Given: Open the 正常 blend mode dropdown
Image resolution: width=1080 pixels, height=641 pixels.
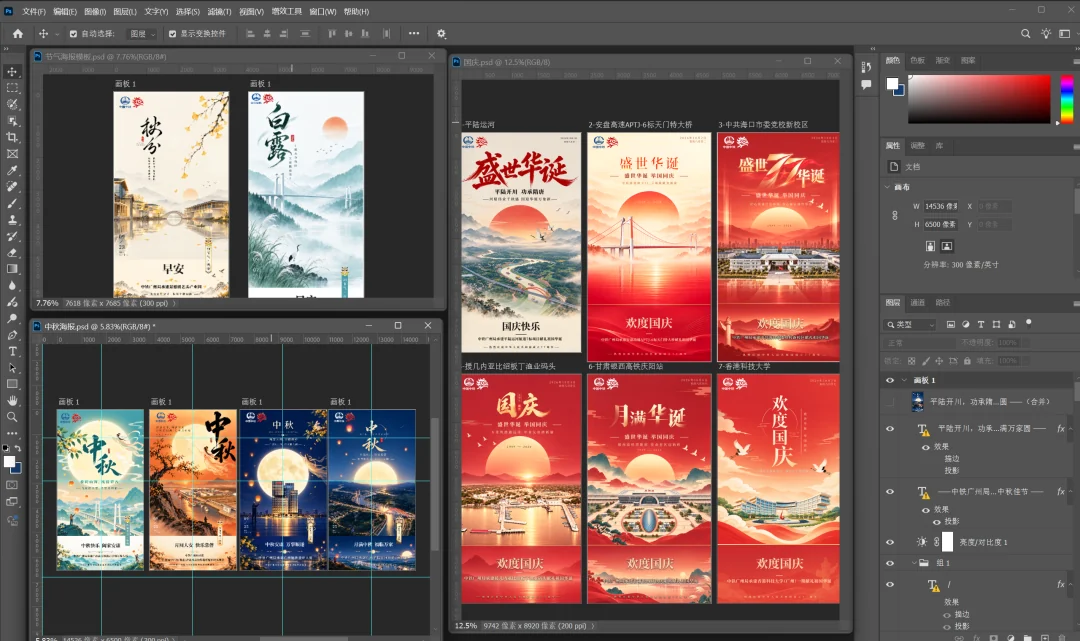Looking at the screenshot, I should 920,342.
